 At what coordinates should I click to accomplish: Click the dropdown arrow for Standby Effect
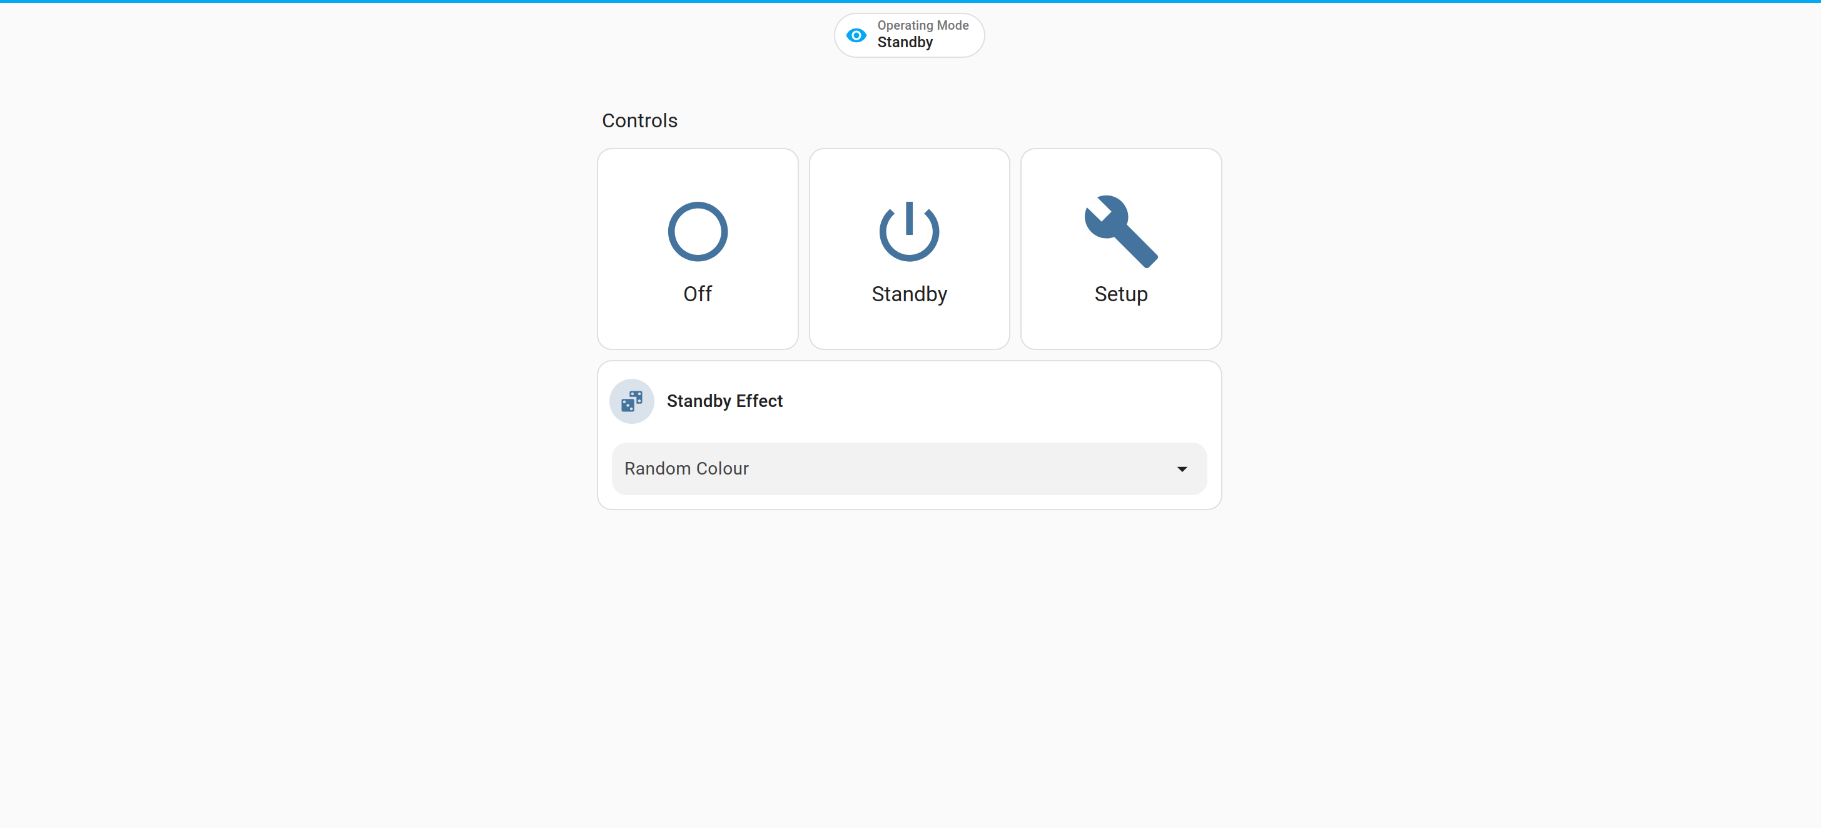coord(1182,469)
